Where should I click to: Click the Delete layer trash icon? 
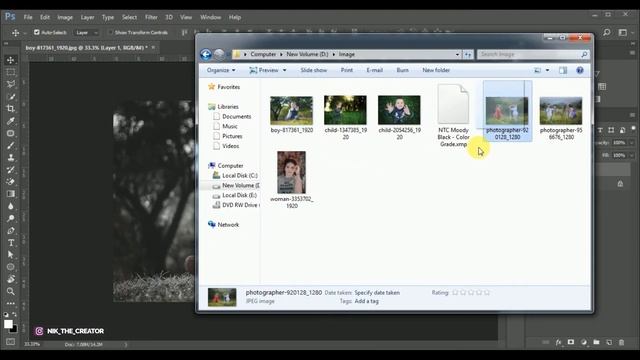click(x=621, y=342)
